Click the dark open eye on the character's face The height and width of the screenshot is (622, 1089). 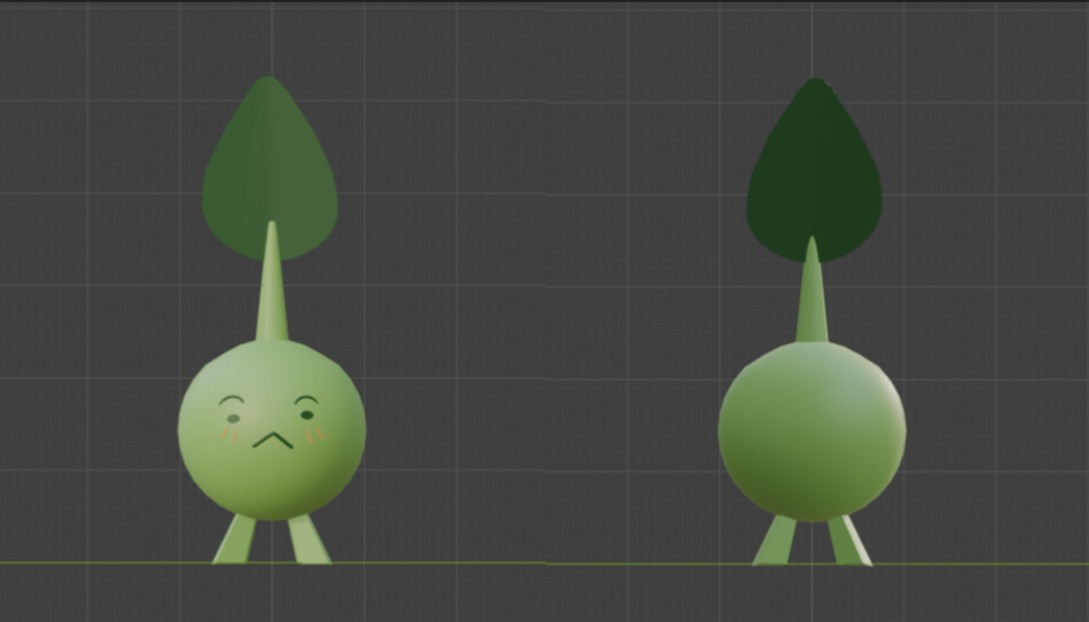[307, 415]
